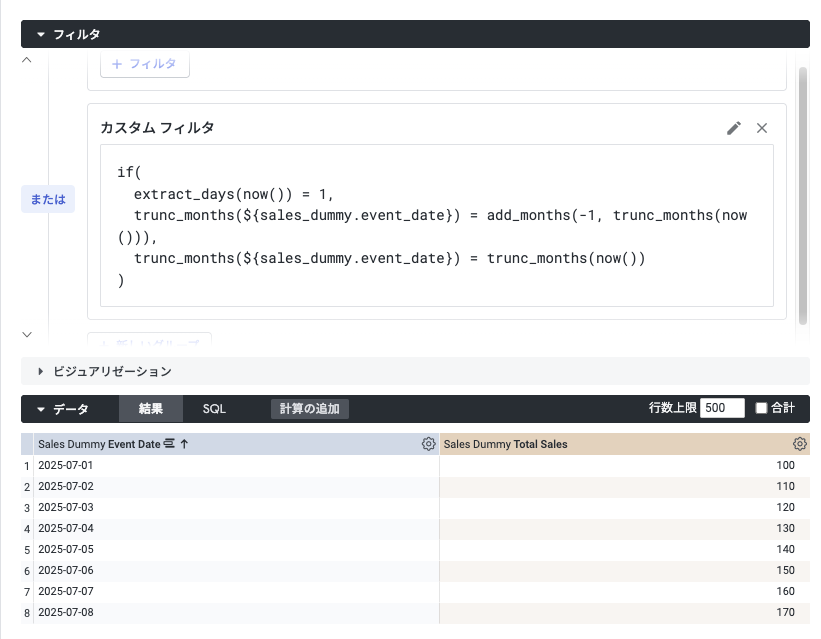Viewport: 821px width, 639px height.
Task: Switch to the 結果 tab
Action: [x=150, y=409]
